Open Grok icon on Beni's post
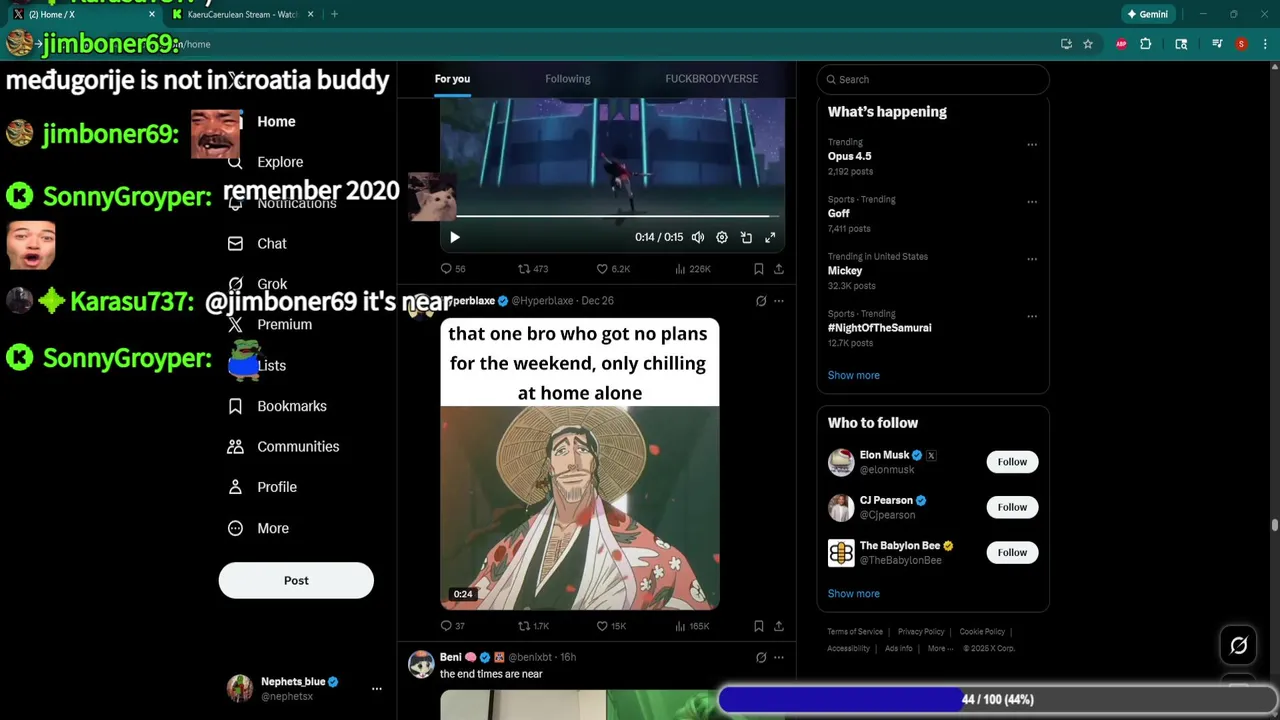Image resolution: width=1280 pixels, height=720 pixels. click(x=761, y=658)
